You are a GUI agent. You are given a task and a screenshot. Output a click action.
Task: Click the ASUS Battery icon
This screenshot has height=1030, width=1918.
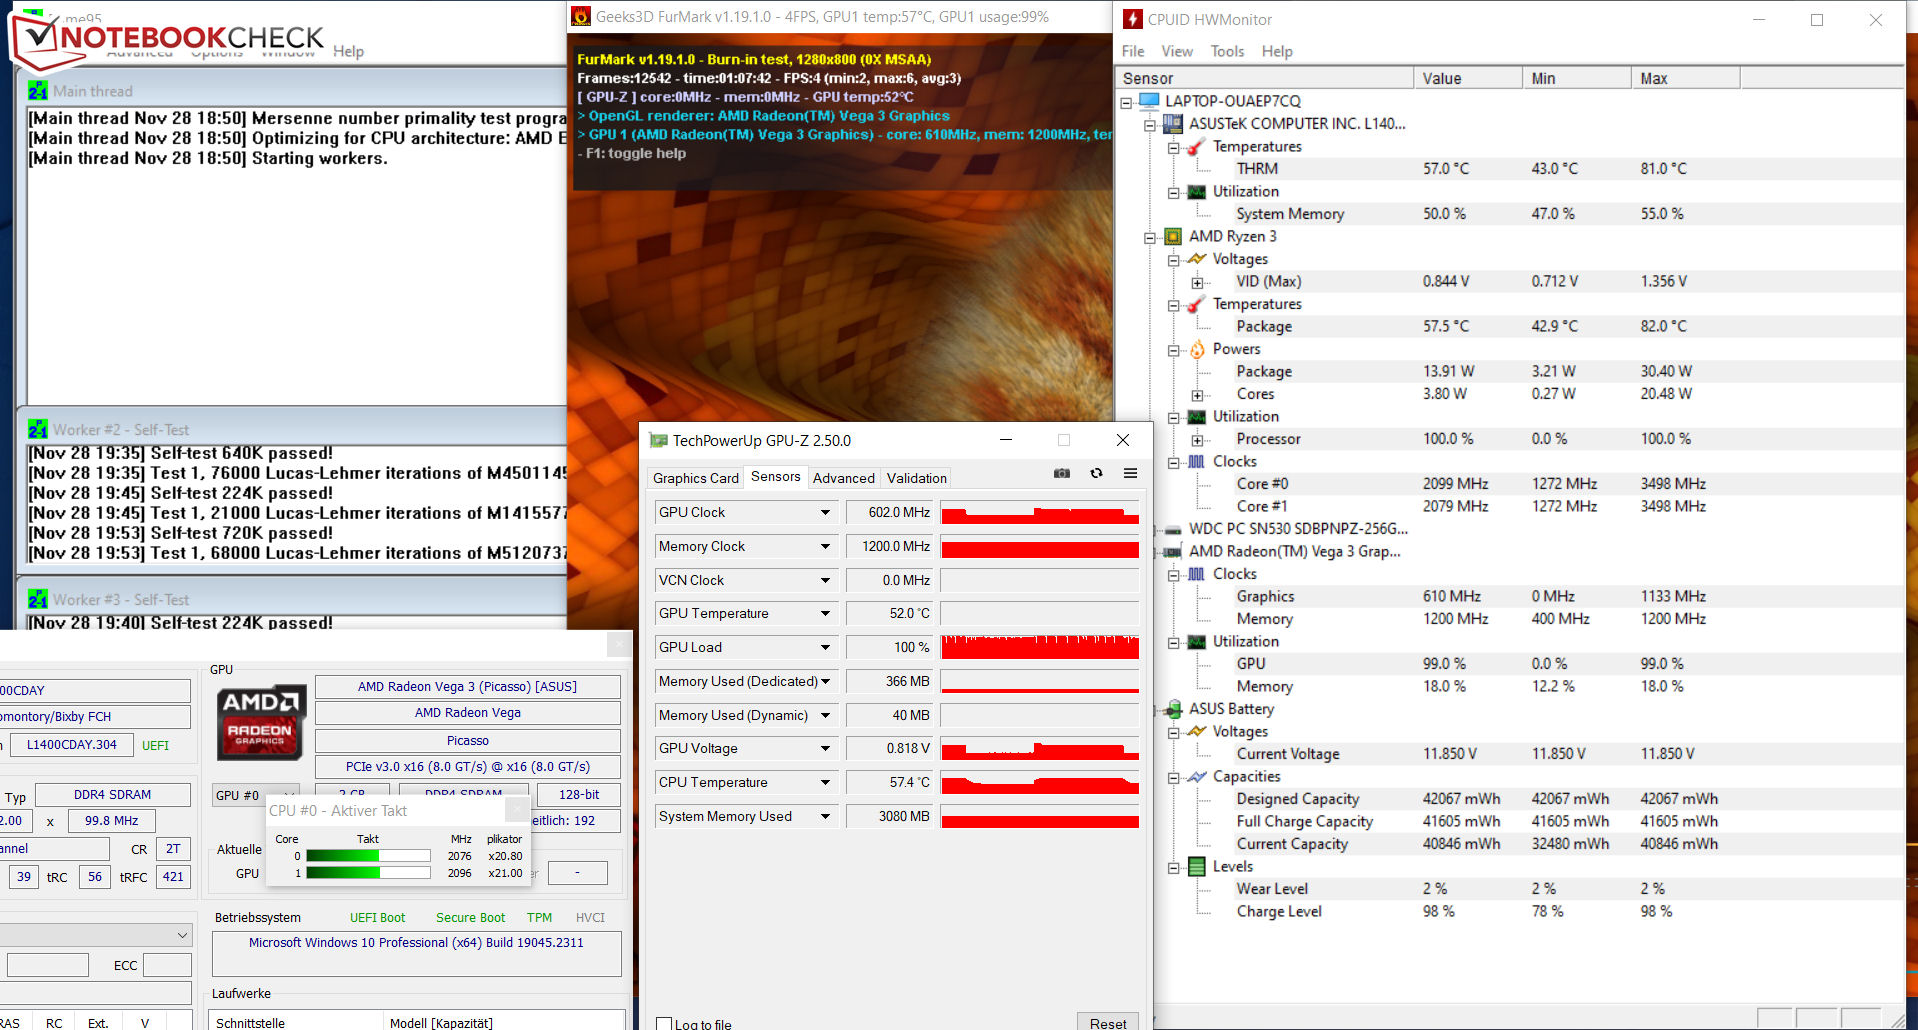[x=1173, y=709]
